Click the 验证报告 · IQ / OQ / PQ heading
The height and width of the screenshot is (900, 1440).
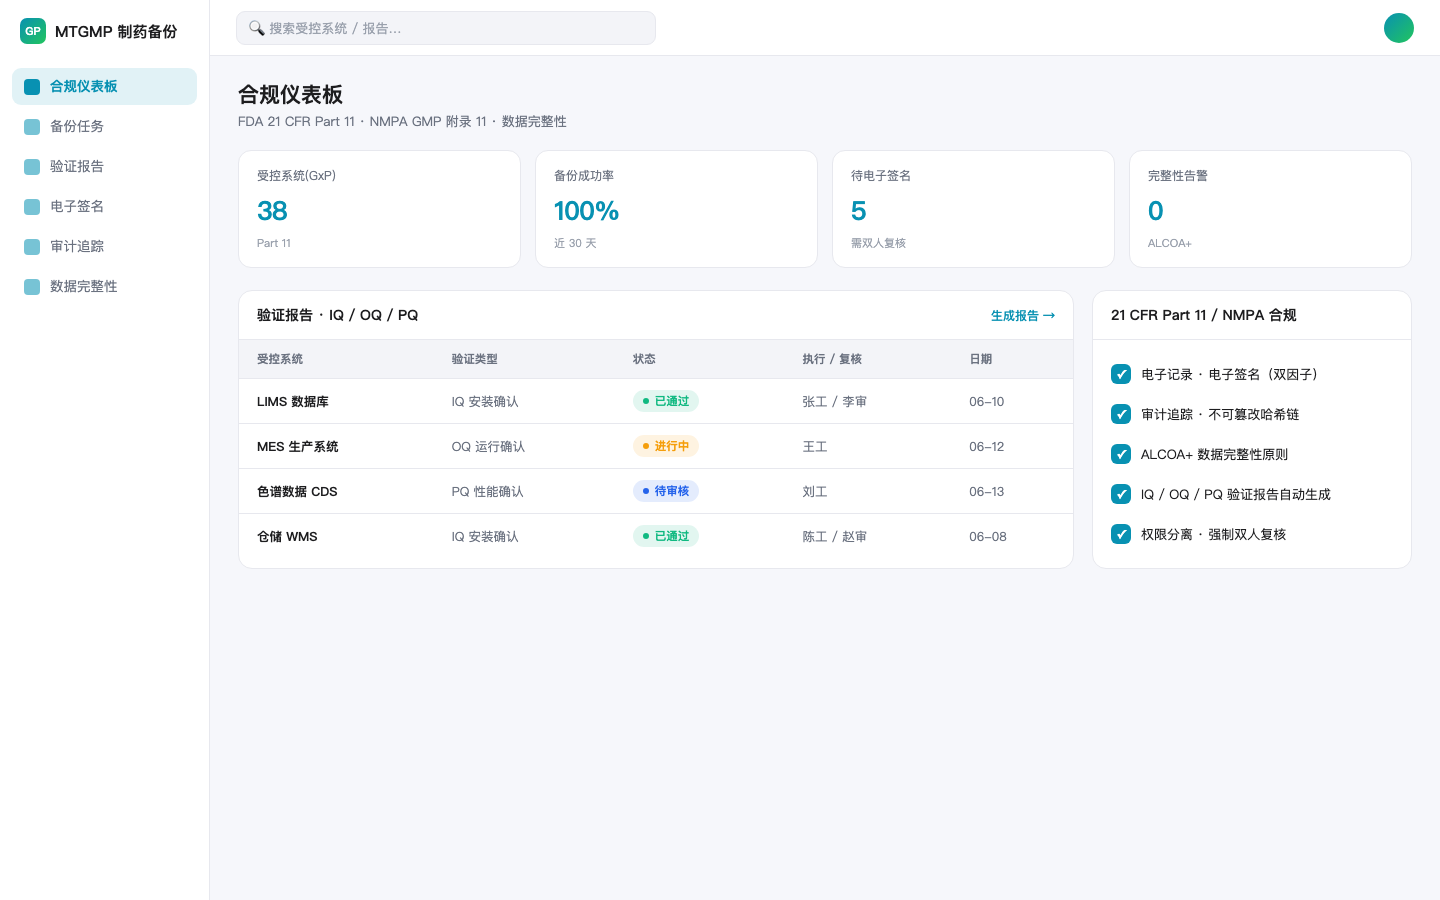coord(337,315)
